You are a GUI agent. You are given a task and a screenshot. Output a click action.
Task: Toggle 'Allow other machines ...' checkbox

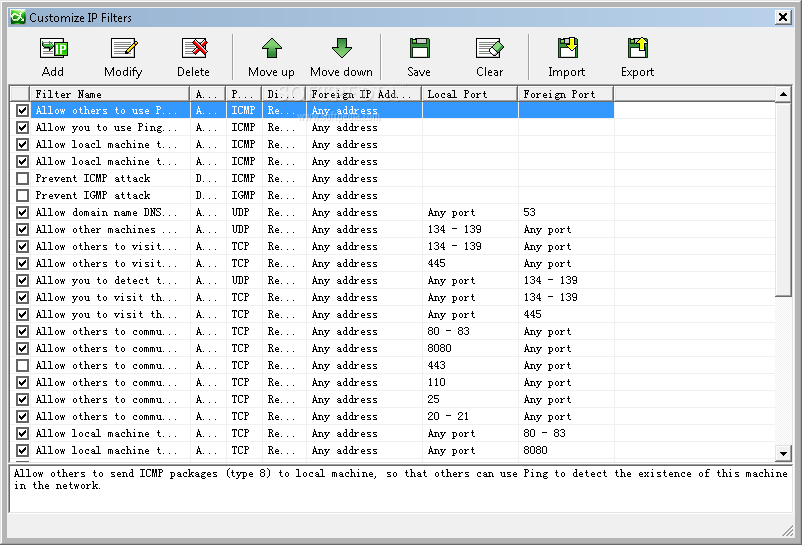click(x=22, y=230)
